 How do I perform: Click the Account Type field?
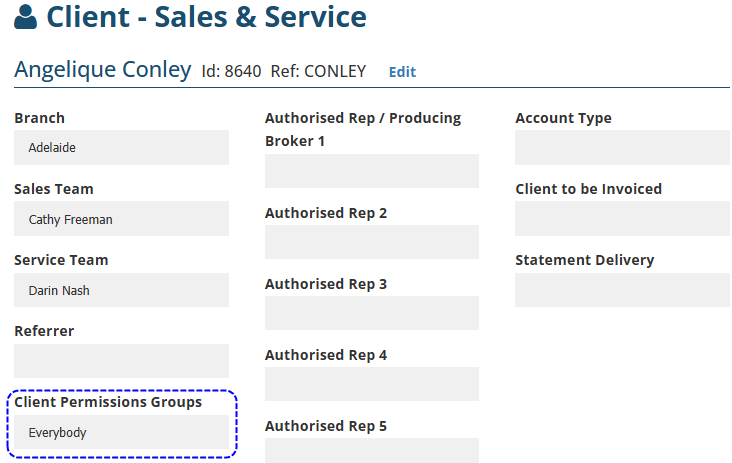click(622, 148)
